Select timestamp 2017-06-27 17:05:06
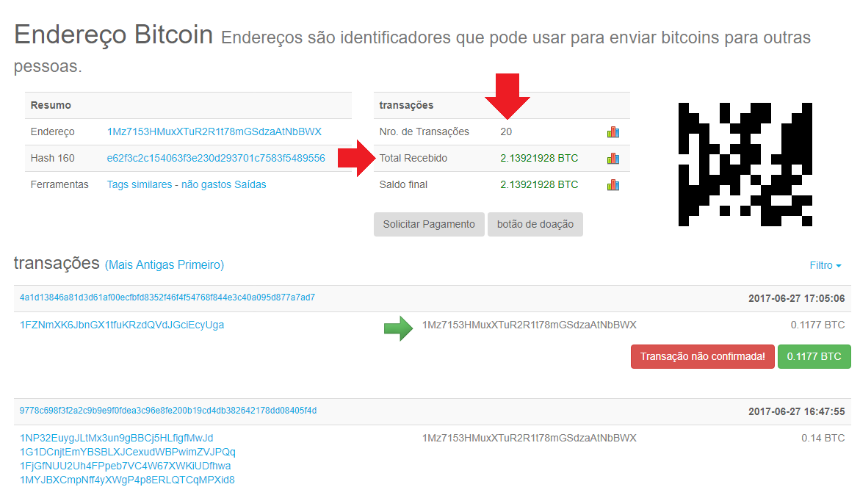The image size is (860, 487). pos(796,298)
